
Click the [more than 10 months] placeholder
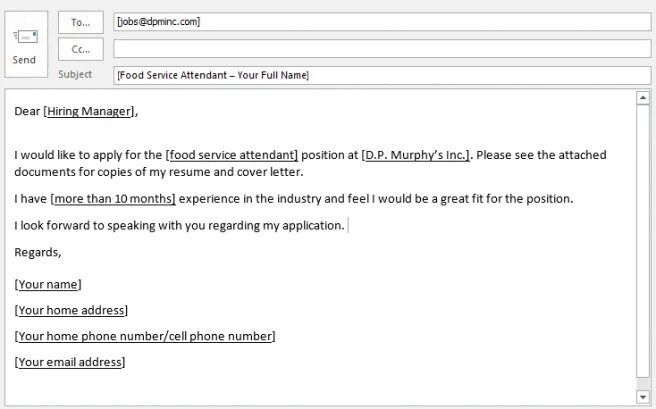[113, 199]
